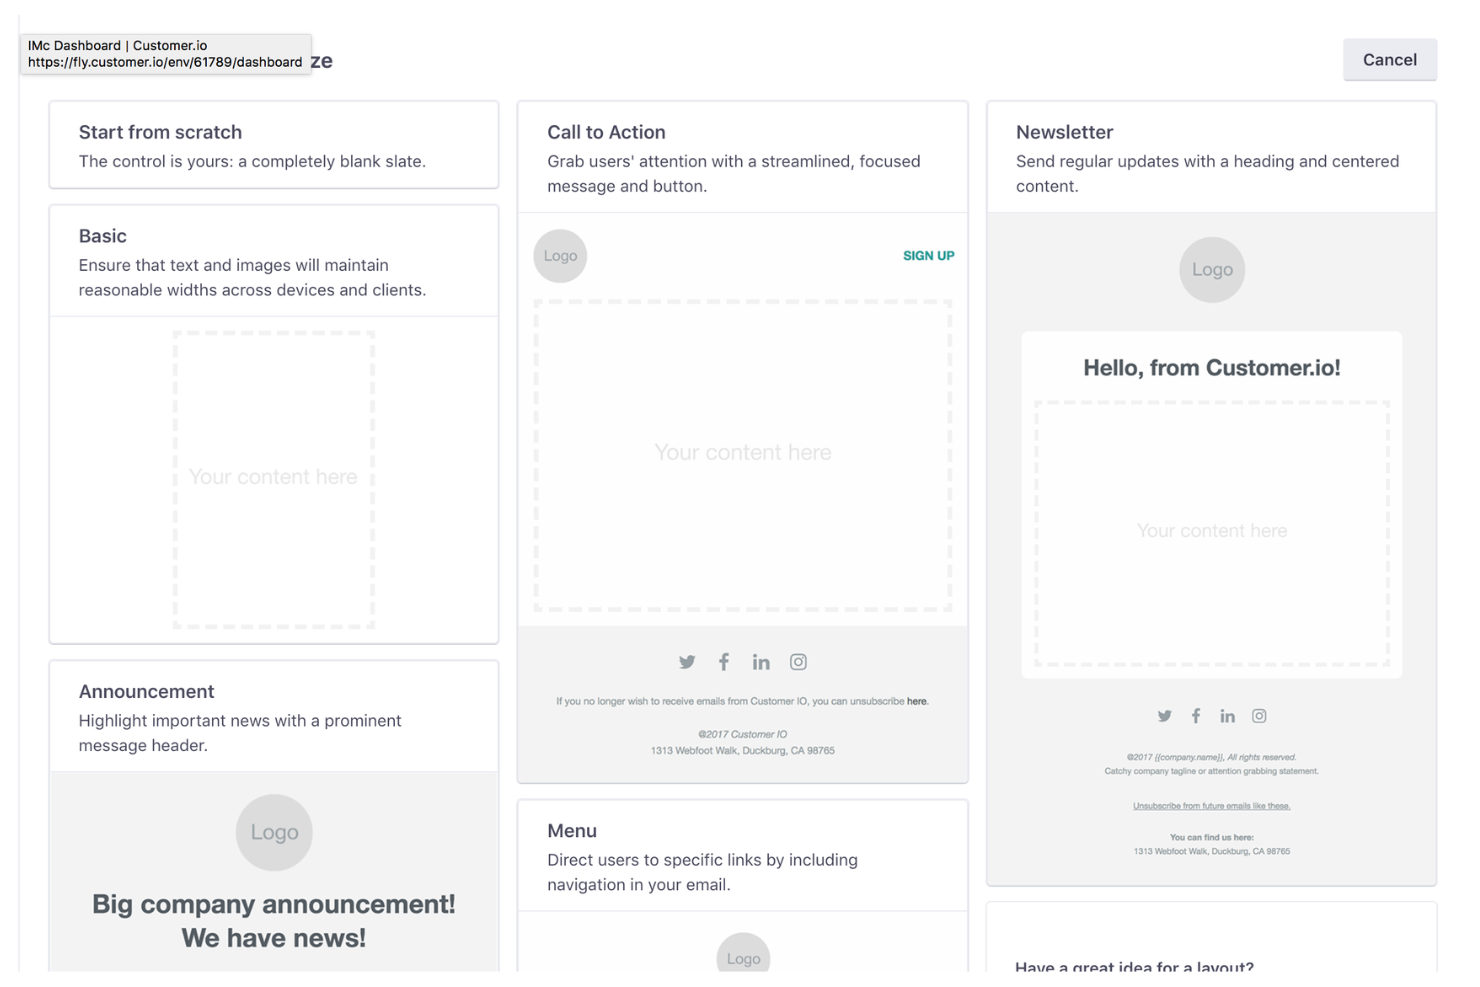Click the Logo circle in Newsletter preview
This screenshot has width=1480, height=987.
click(1211, 269)
